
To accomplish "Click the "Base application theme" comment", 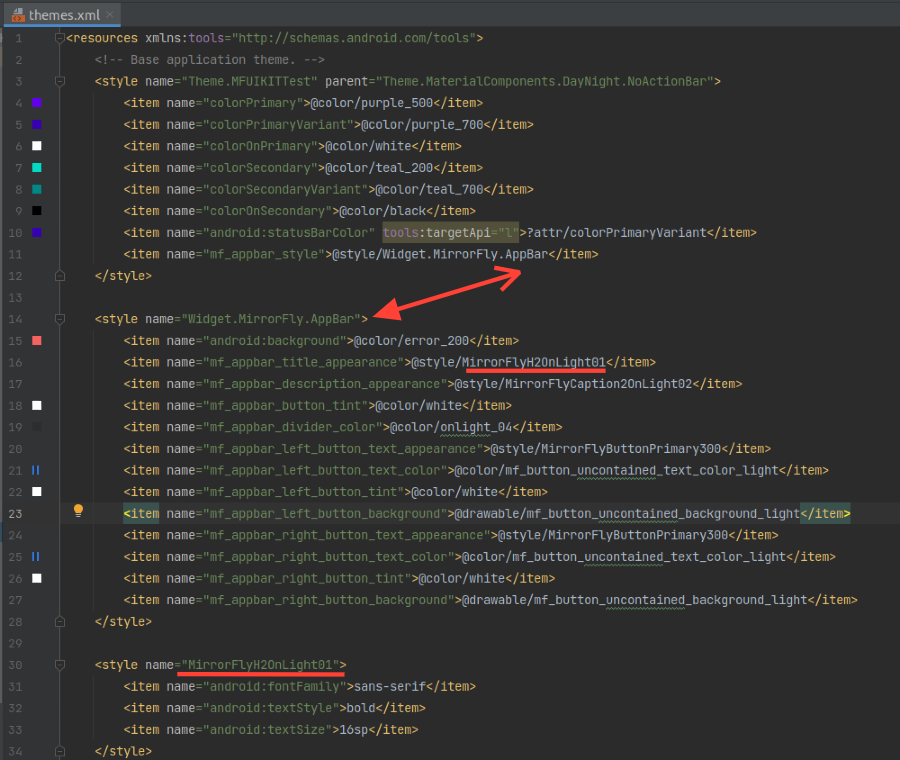I will coord(210,60).
